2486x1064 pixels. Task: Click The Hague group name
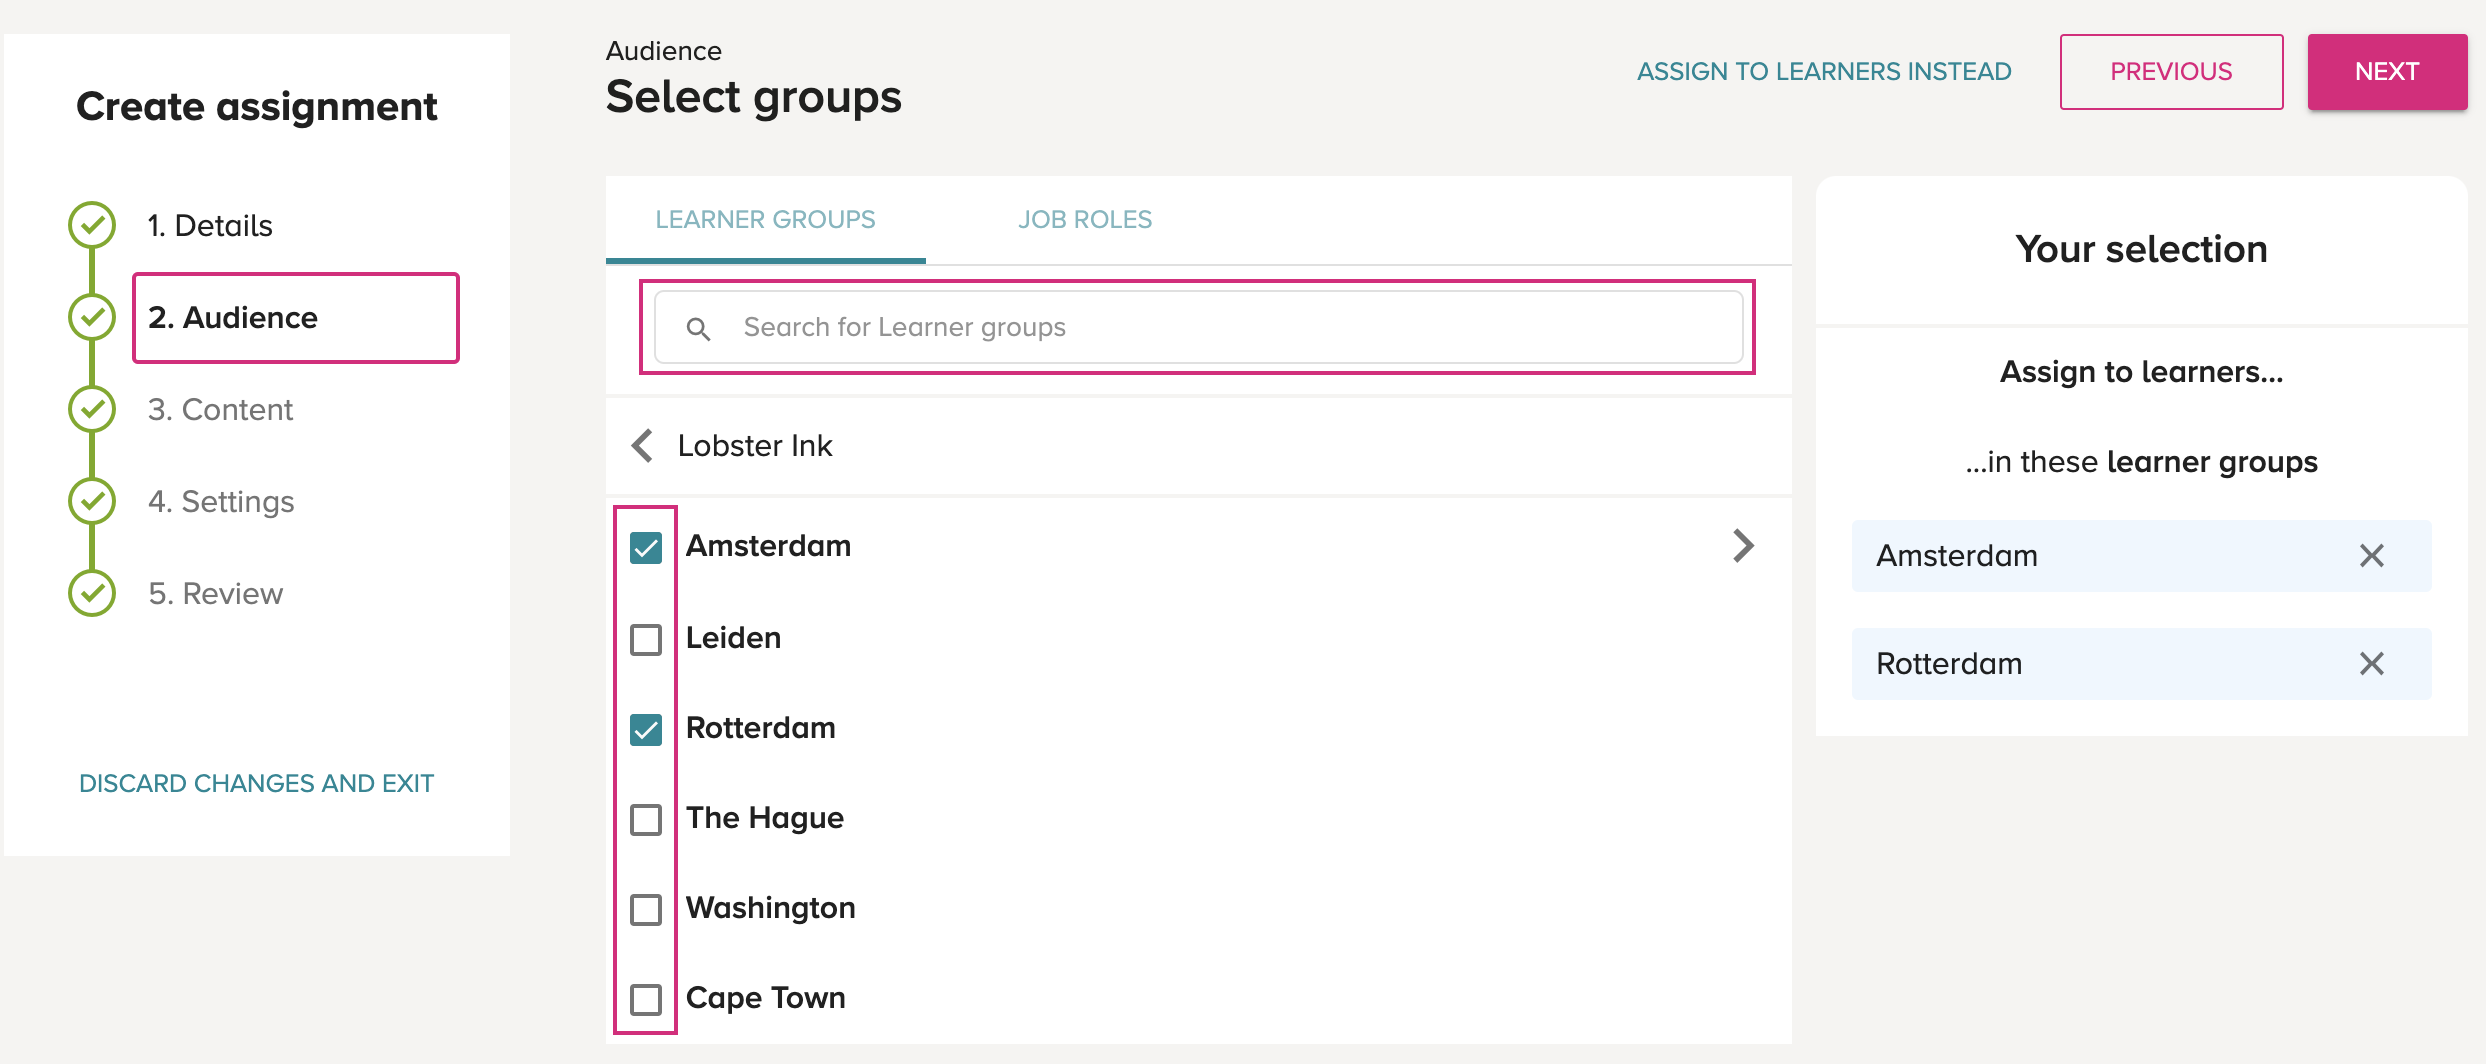(765, 818)
